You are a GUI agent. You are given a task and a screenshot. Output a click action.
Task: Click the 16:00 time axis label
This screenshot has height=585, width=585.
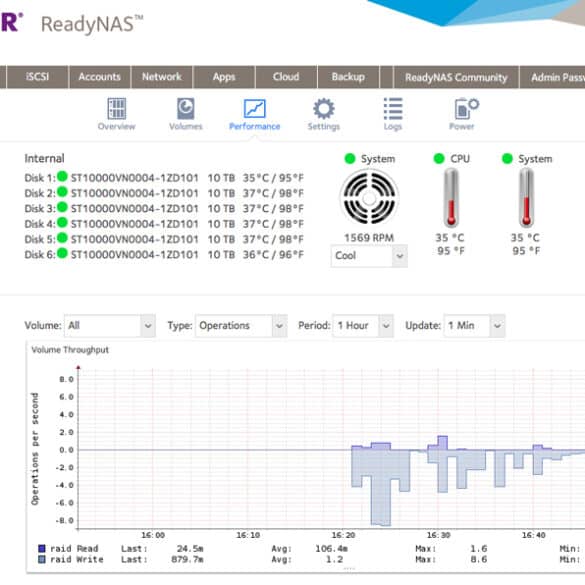[x=153, y=535]
